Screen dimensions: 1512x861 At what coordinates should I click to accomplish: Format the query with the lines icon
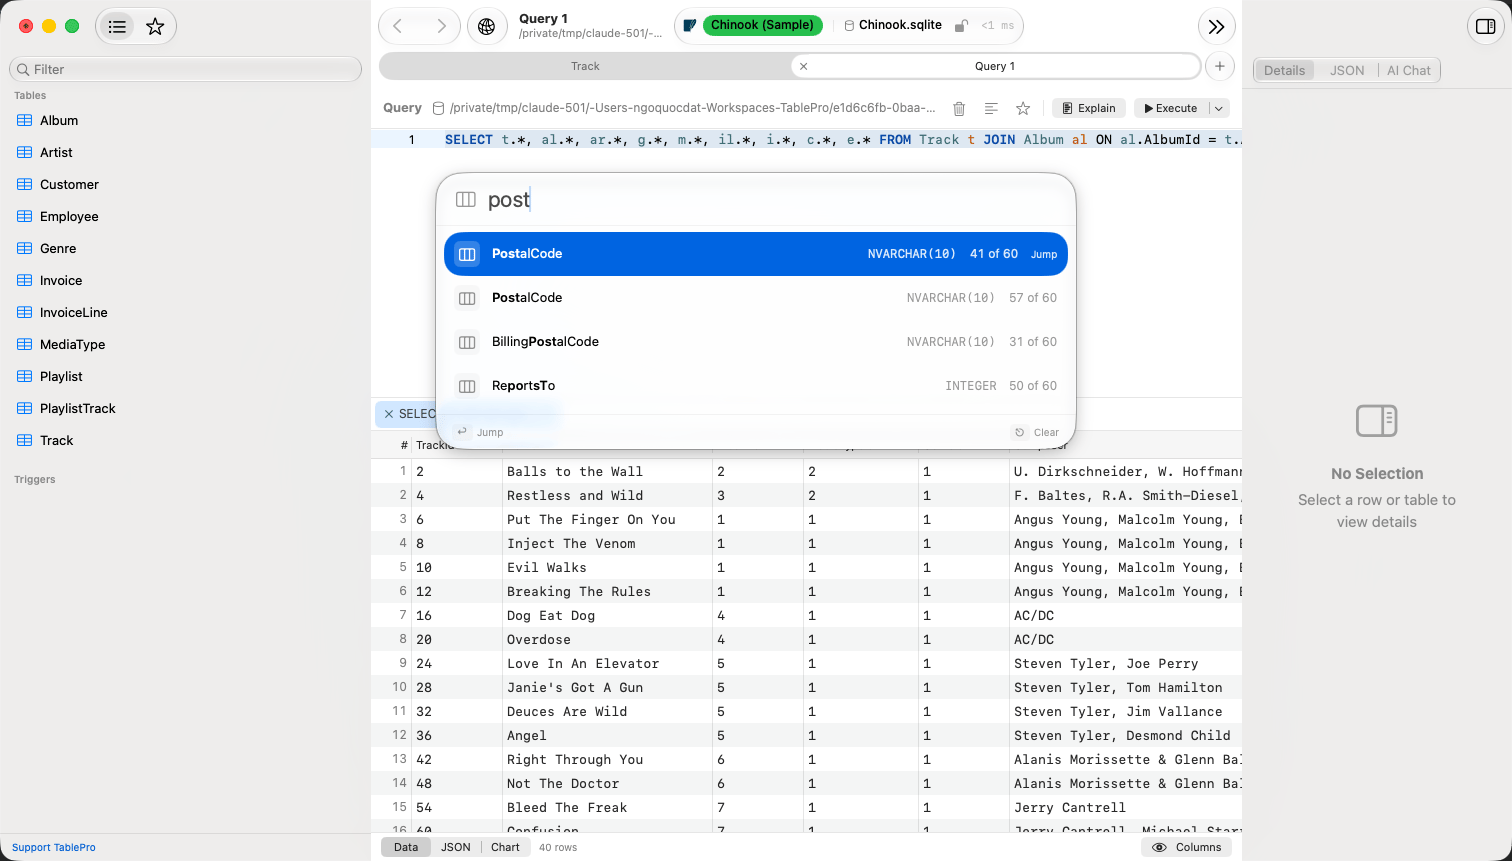click(991, 108)
